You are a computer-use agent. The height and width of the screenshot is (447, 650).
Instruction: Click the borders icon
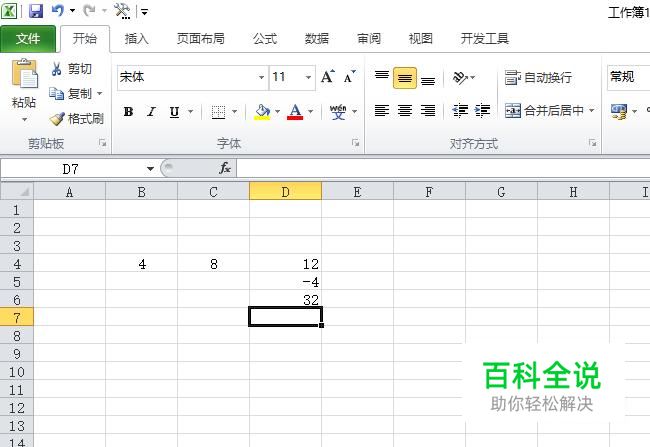(218, 112)
